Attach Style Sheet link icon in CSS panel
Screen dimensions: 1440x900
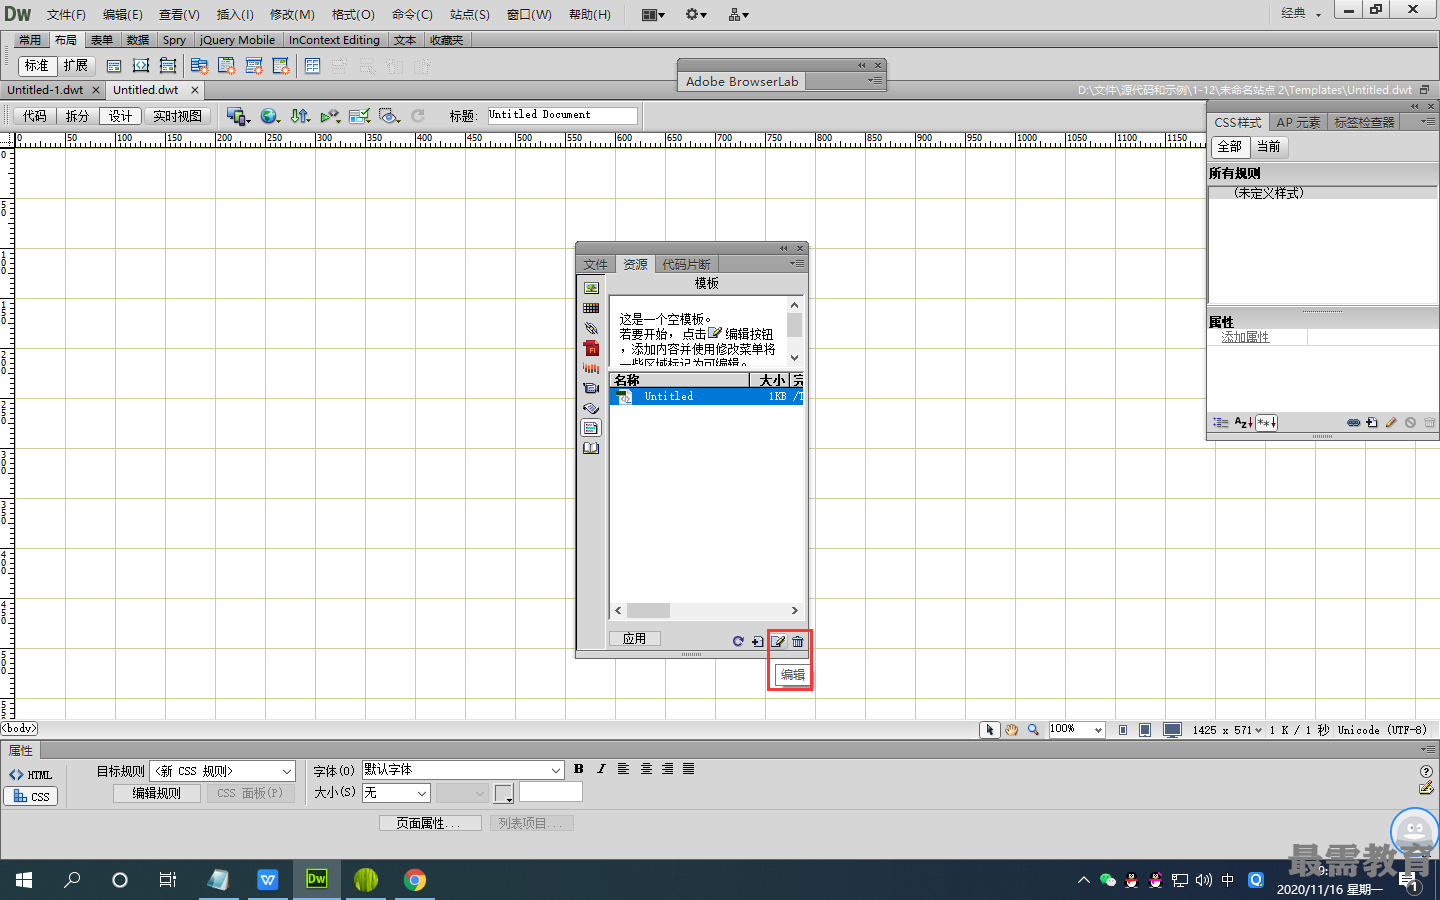coord(1353,423)
